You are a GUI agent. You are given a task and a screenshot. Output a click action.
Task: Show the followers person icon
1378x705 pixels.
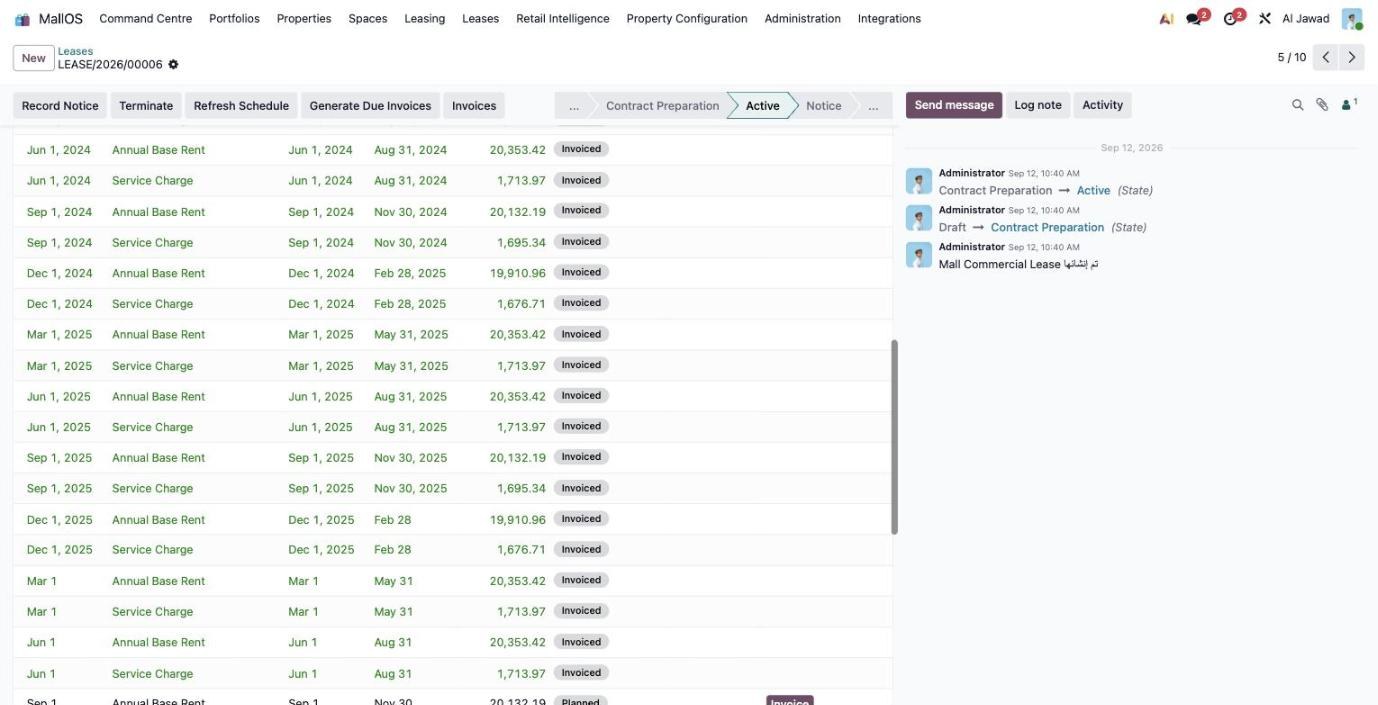(x=1348, y=104)
